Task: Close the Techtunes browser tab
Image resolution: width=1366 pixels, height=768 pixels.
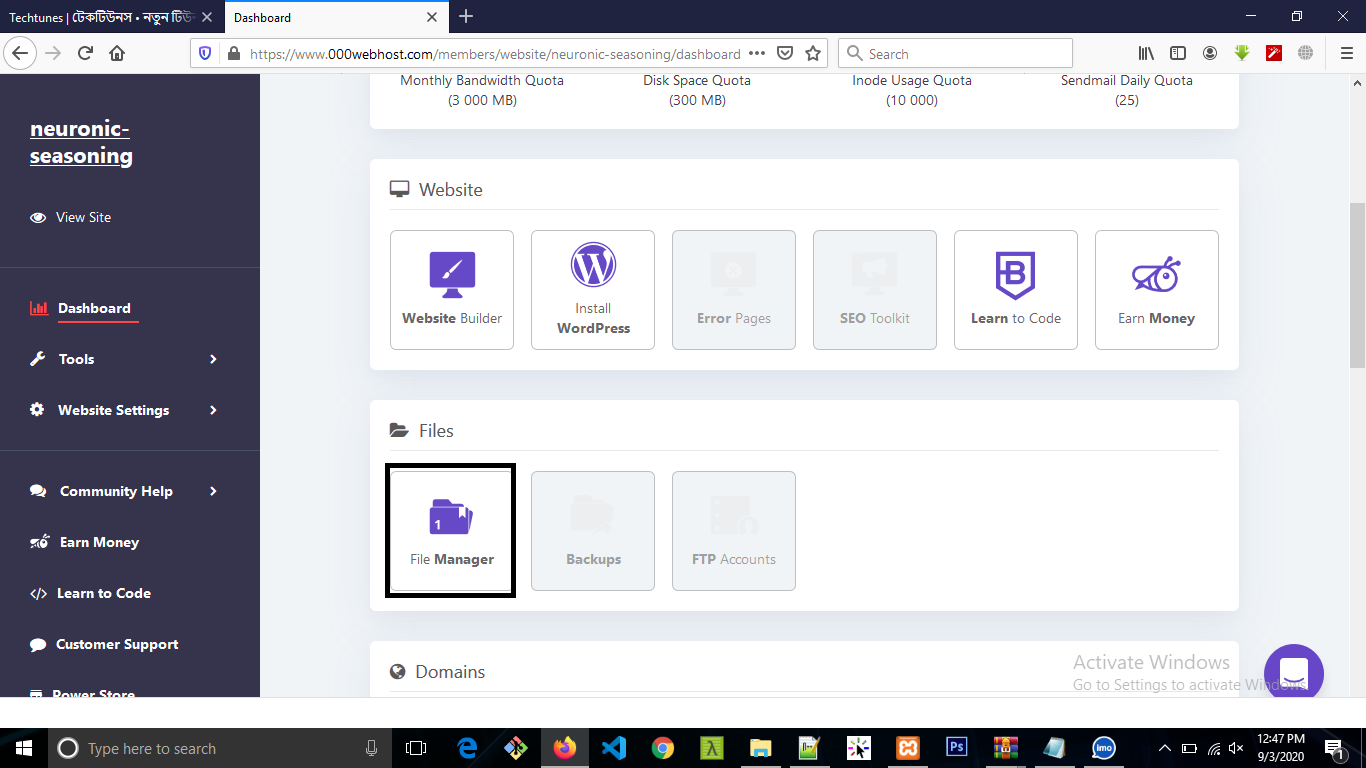Action: pyautogui.click(x=208, y=17)
